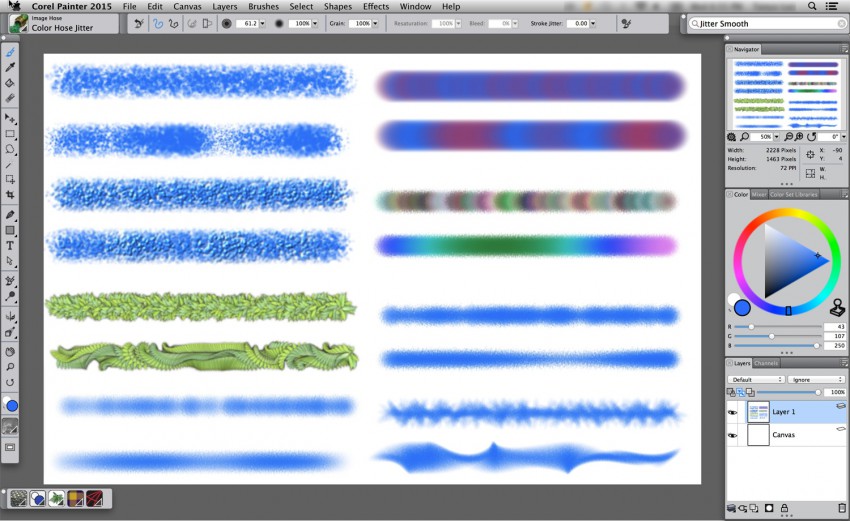Select the Dropper tool
This screenshot has width=850, height=521.
[10, 67]
